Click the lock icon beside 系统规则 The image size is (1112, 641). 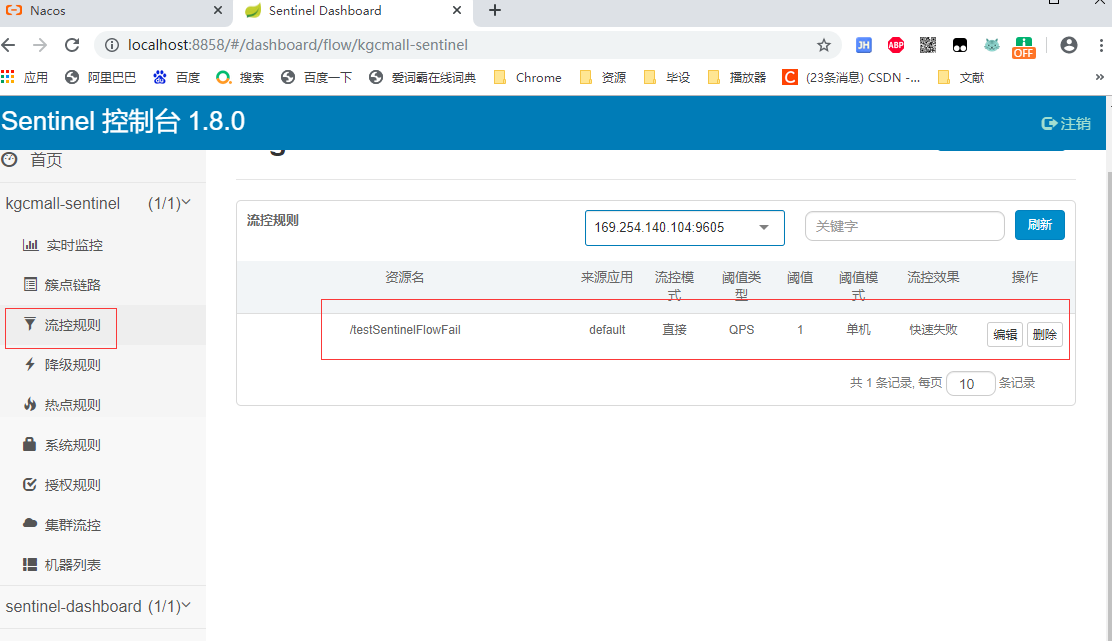click(x=30, y=445)
